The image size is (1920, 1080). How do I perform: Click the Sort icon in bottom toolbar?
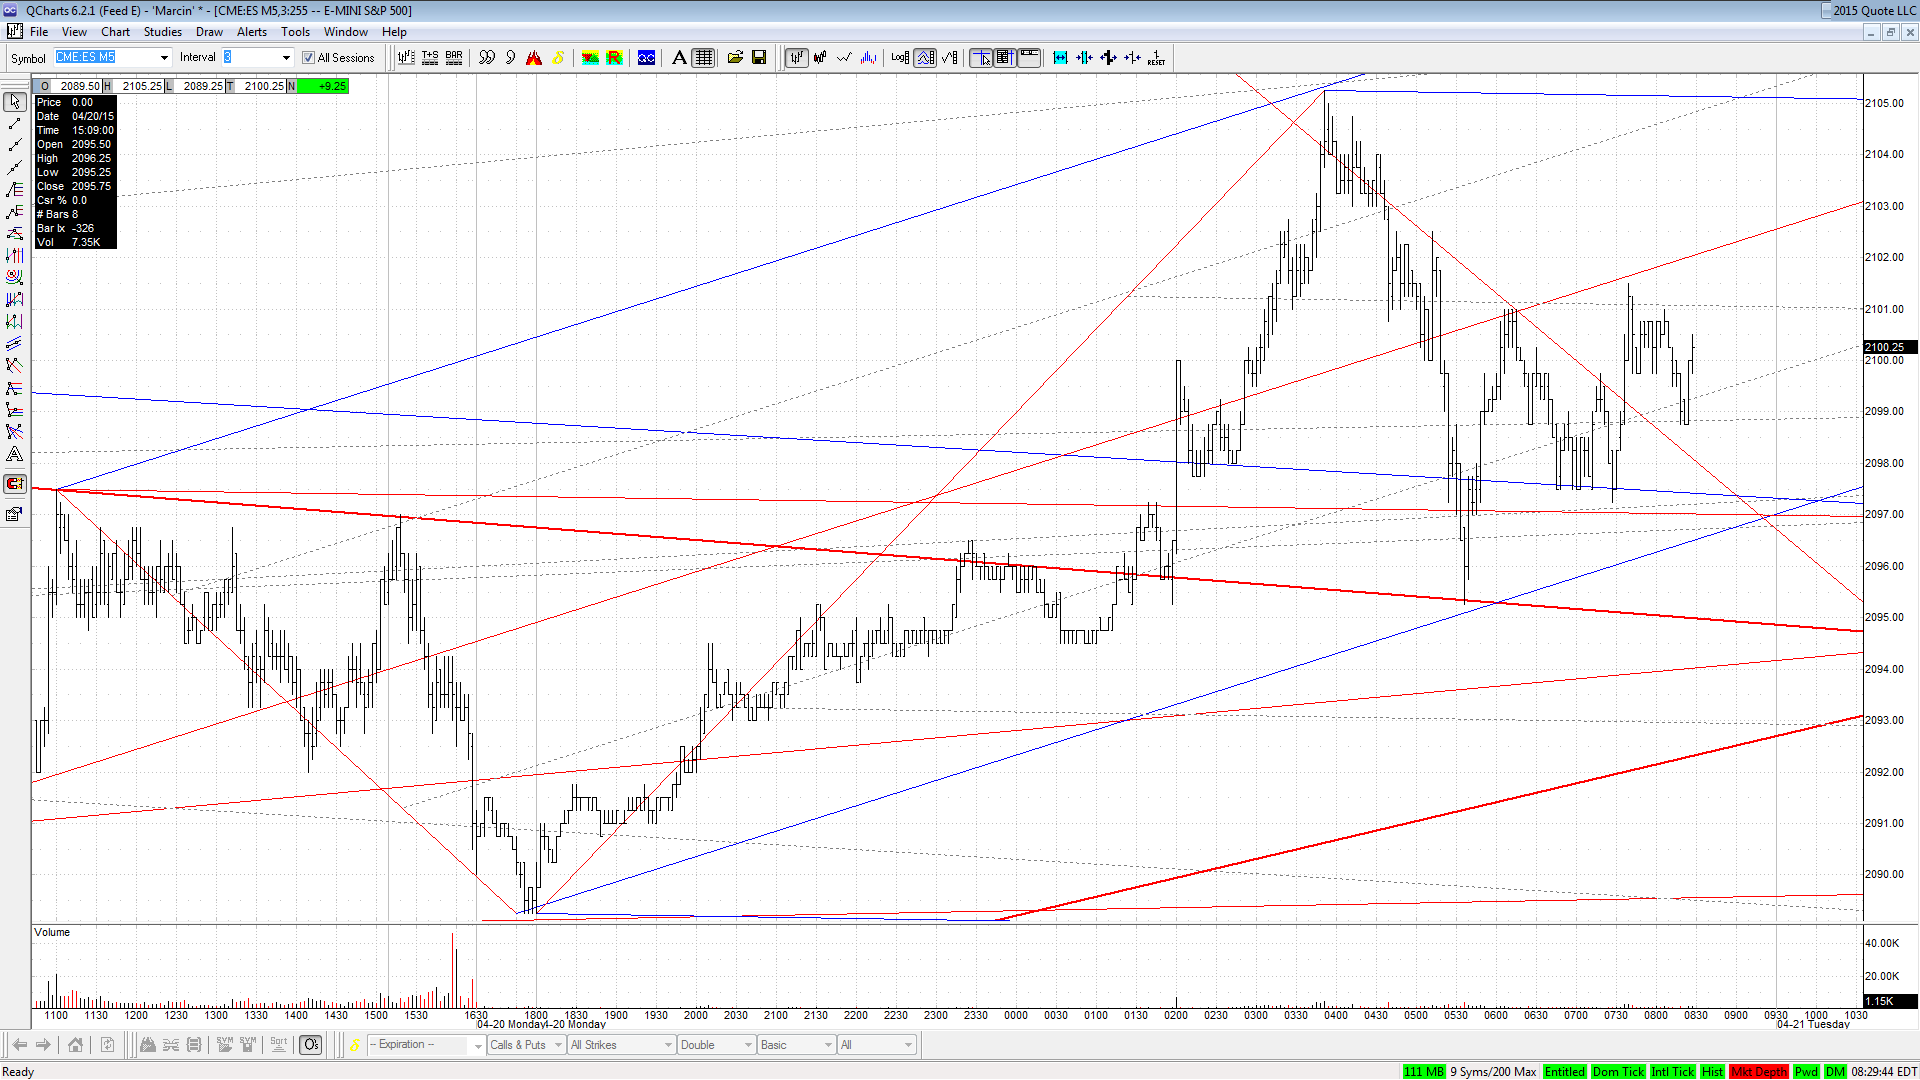tap(279, 1045)
